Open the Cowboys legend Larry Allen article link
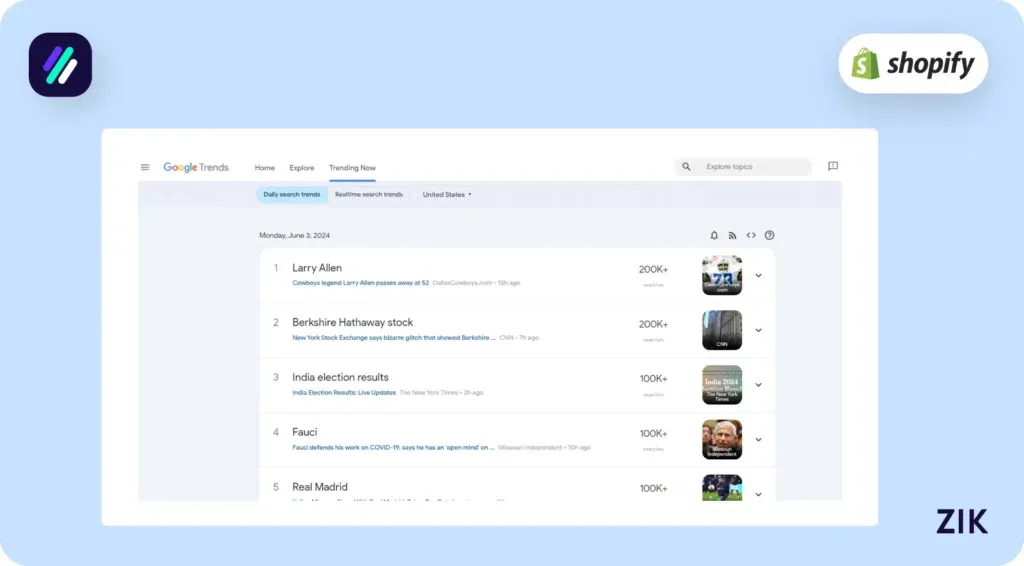 click(x=360, y=283)
